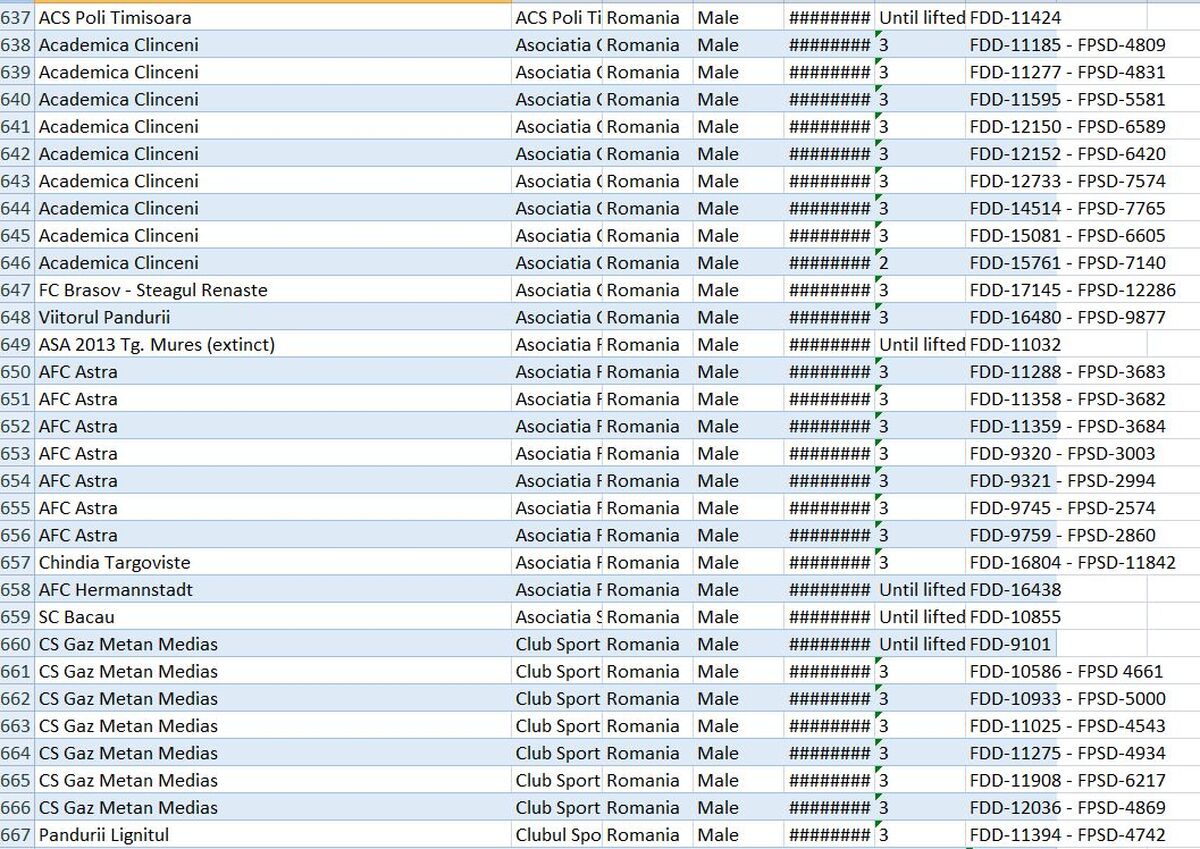1200x849 pixels.
Task: Click the Chindia Targoviste cell
Action: [x=273, y=562]
